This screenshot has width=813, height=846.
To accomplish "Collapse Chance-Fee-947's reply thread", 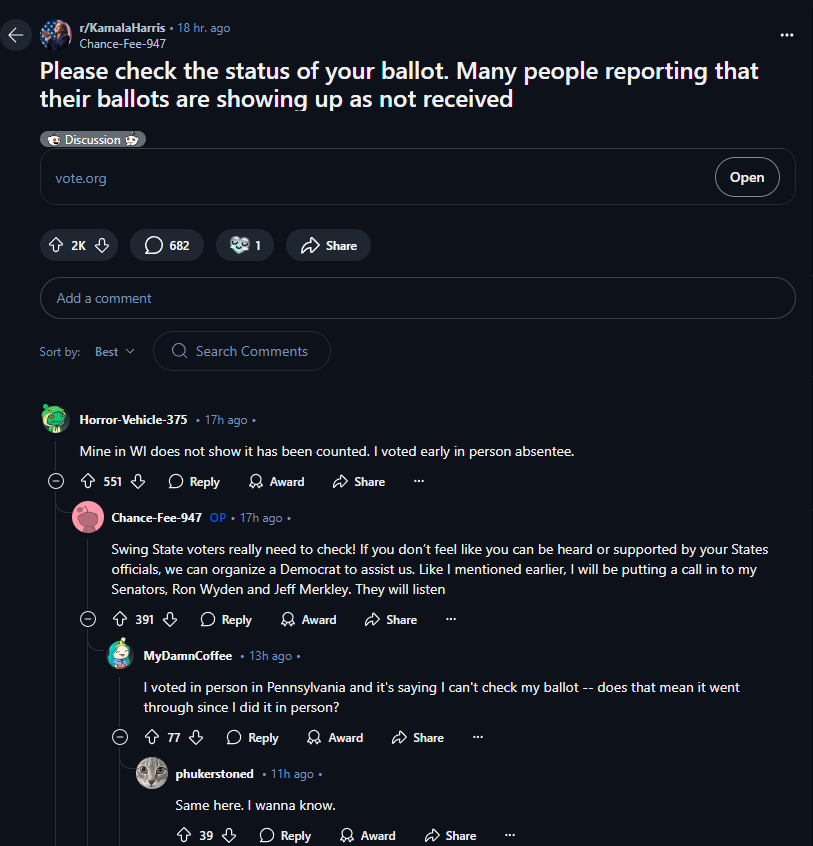I will point(88,619).
